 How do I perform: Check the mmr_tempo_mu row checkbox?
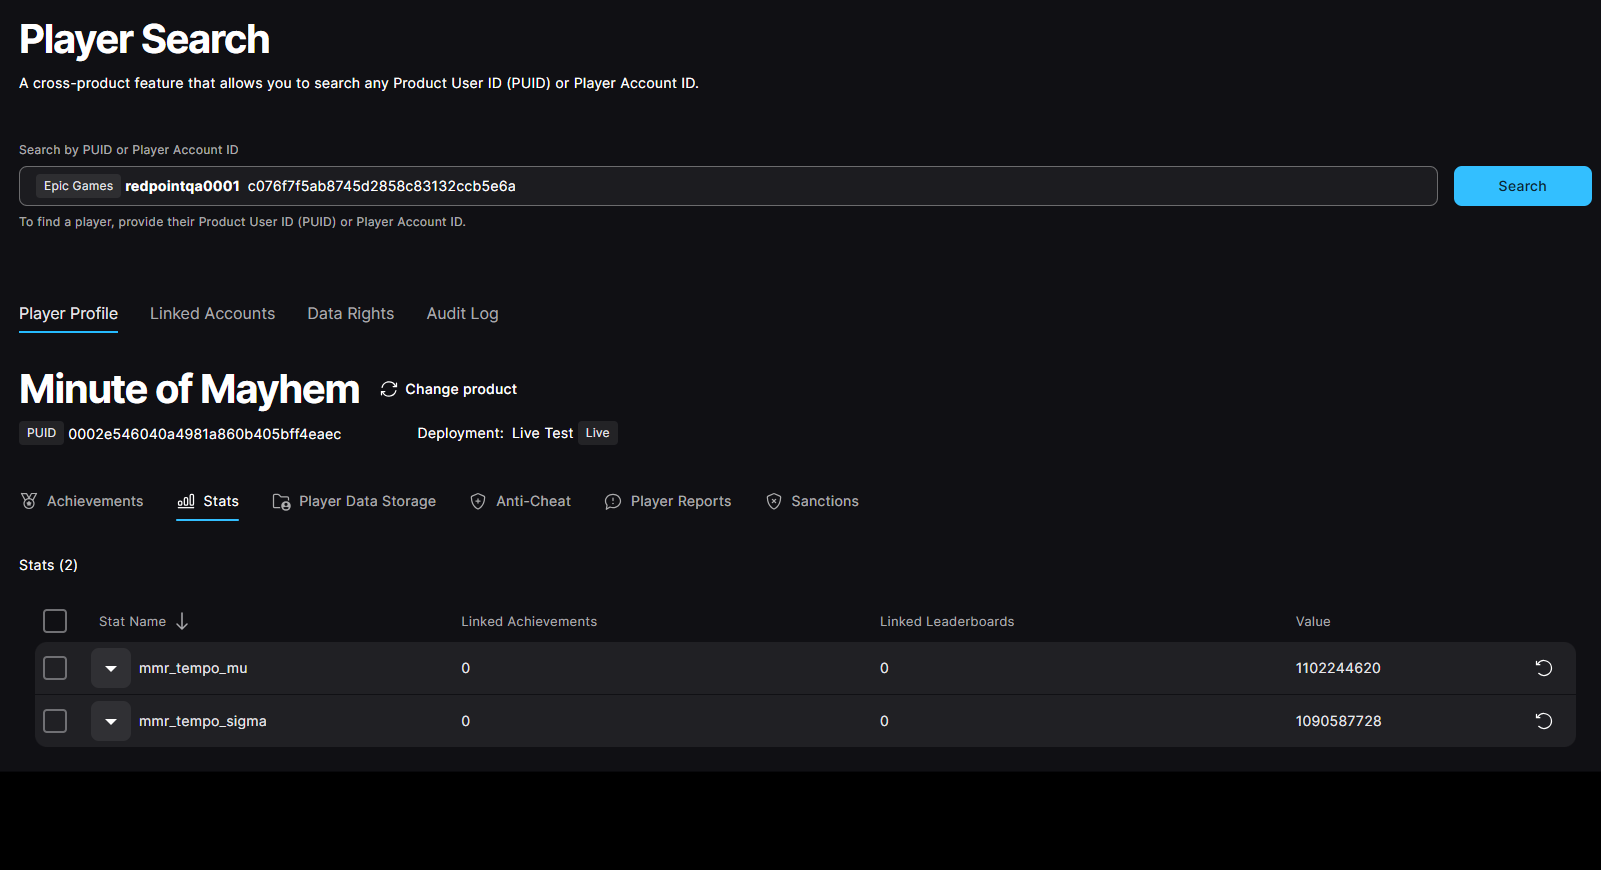(x=55, y=668)
